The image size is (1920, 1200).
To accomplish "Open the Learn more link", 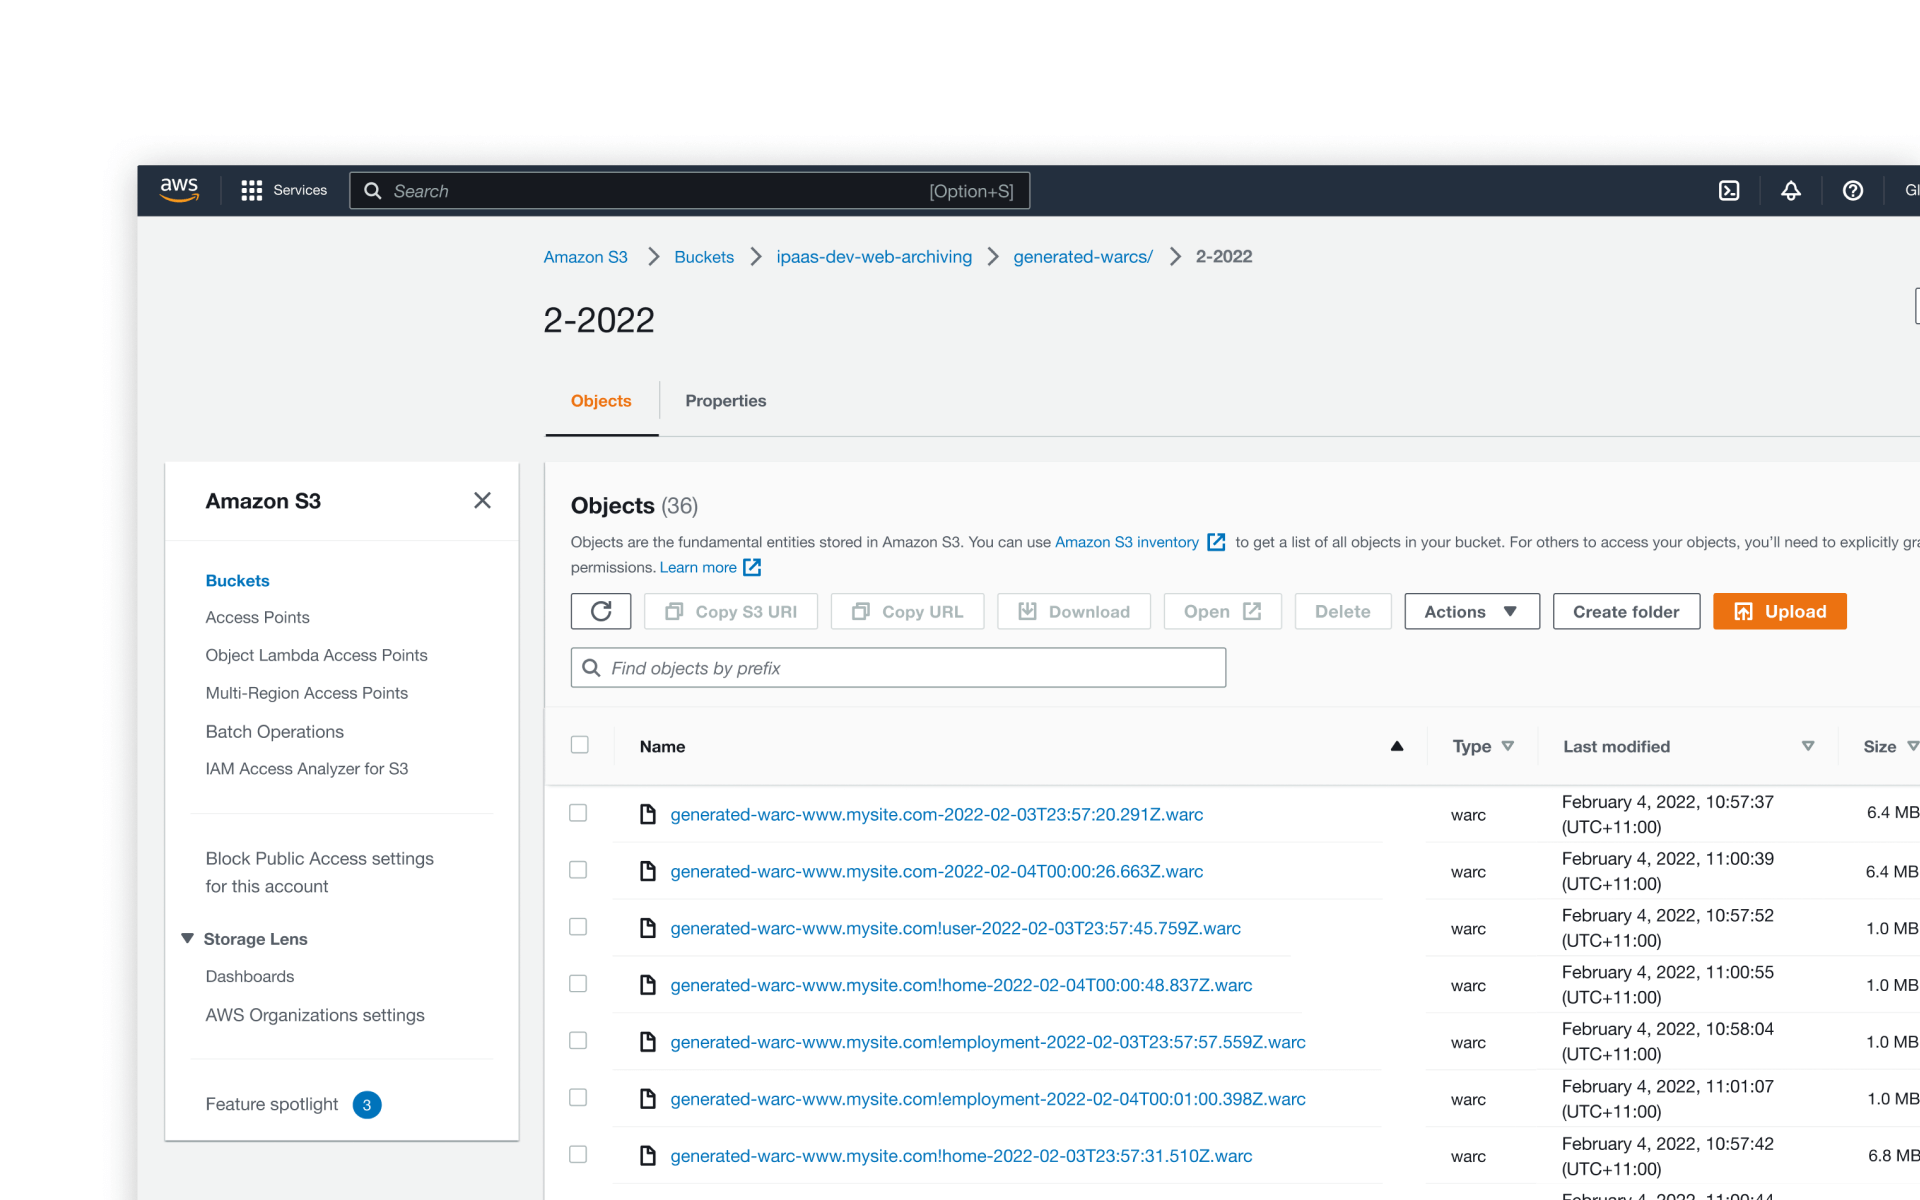I will click(x=698, y=567).
